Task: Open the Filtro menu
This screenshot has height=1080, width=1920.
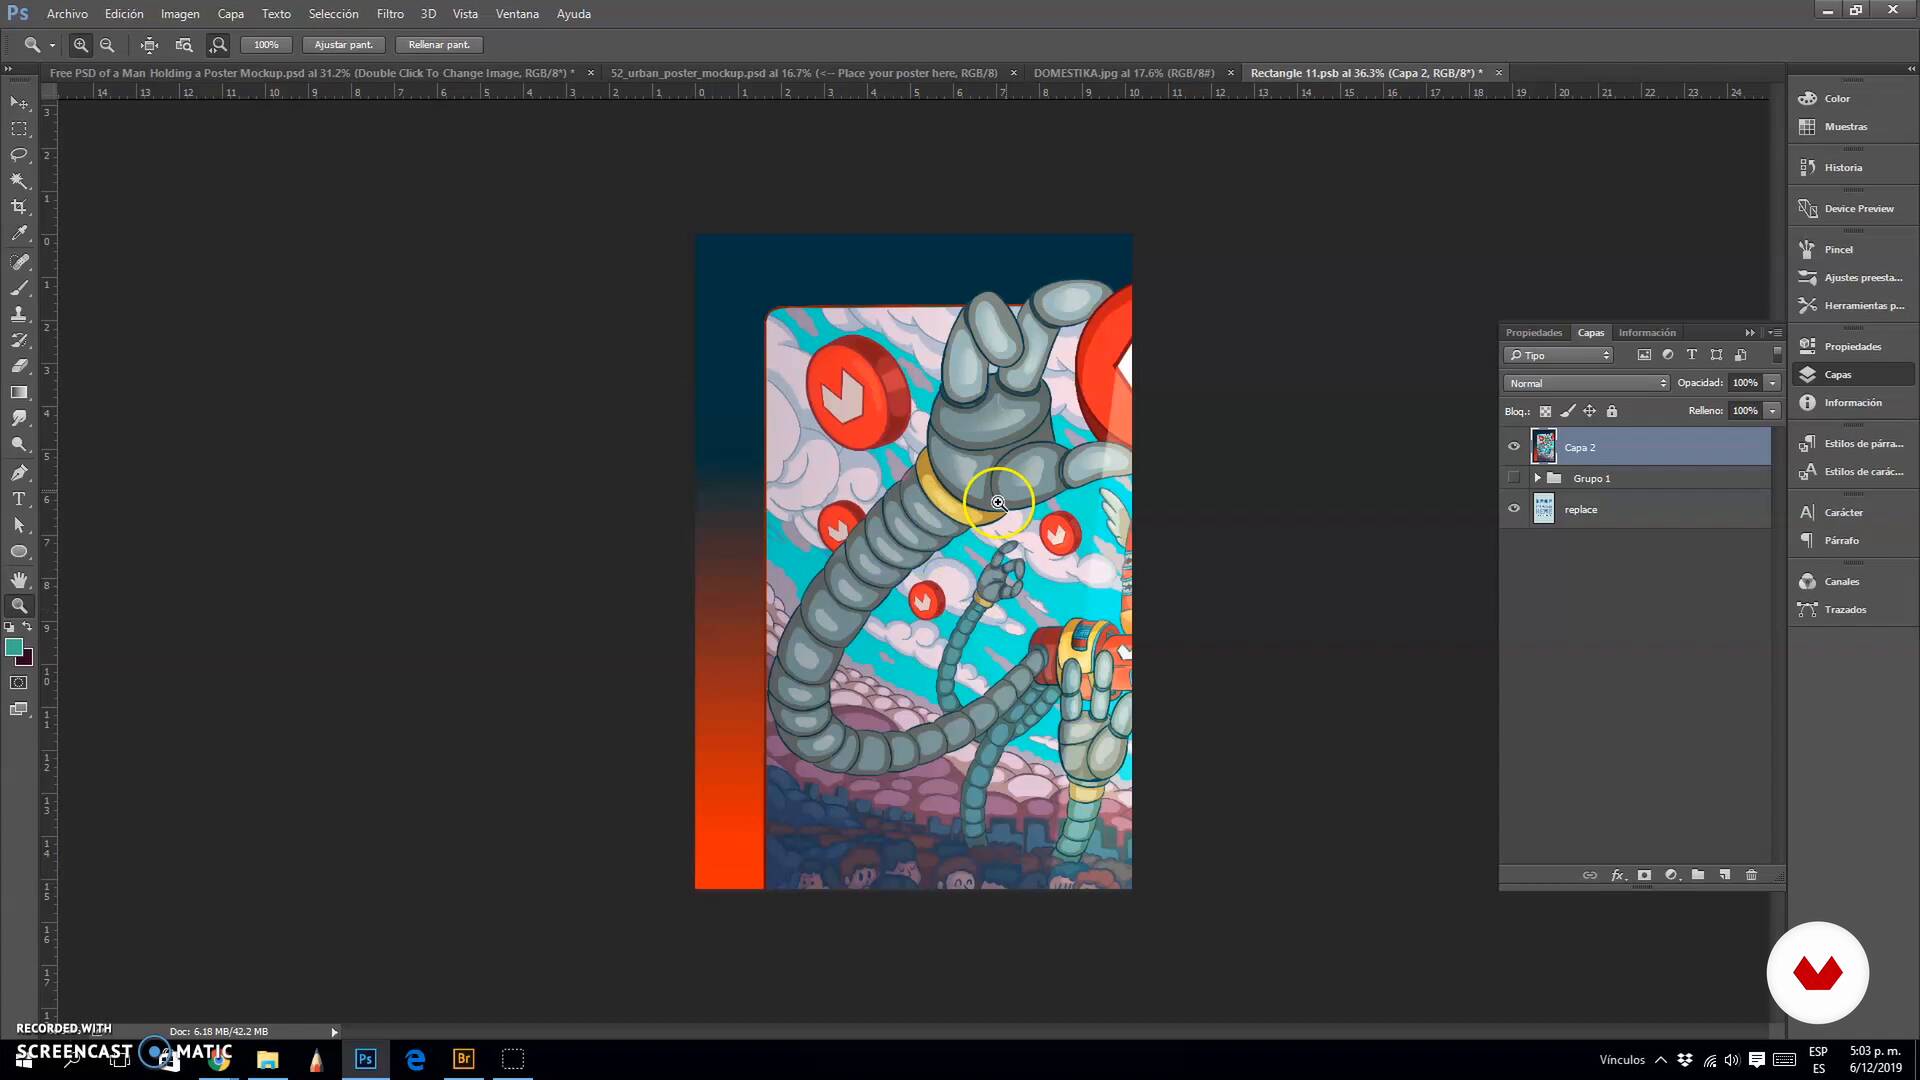Action: pos(390,14)
